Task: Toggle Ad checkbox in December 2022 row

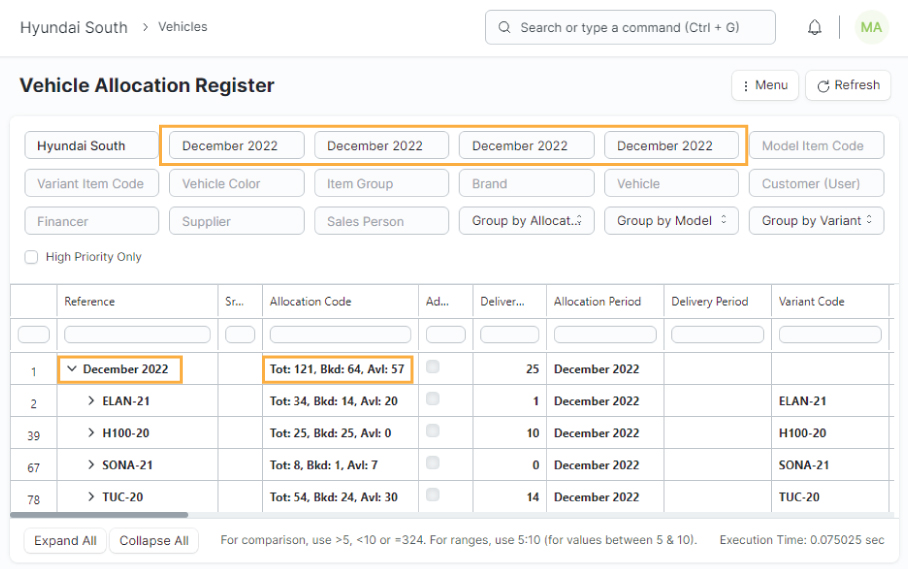Action: click(x=433, y=366)
